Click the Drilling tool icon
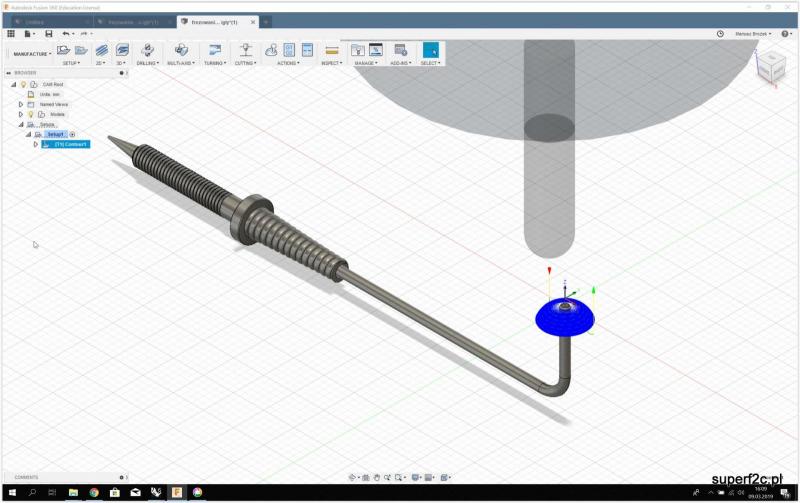800x503 pixels. point(147,49)
